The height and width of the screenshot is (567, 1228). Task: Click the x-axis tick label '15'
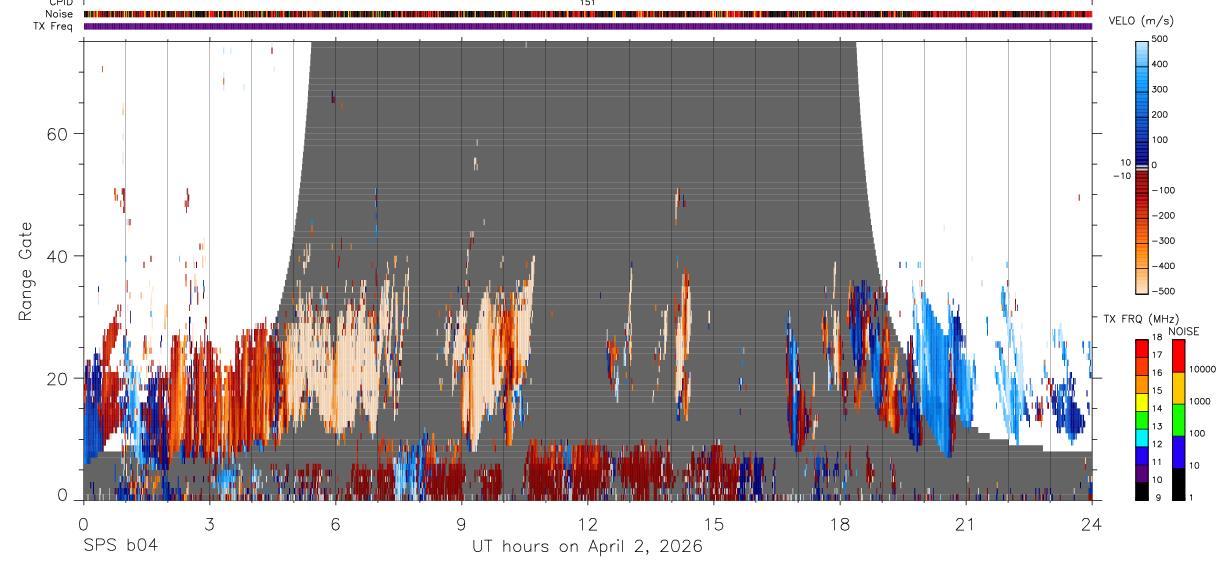(713, 525)
